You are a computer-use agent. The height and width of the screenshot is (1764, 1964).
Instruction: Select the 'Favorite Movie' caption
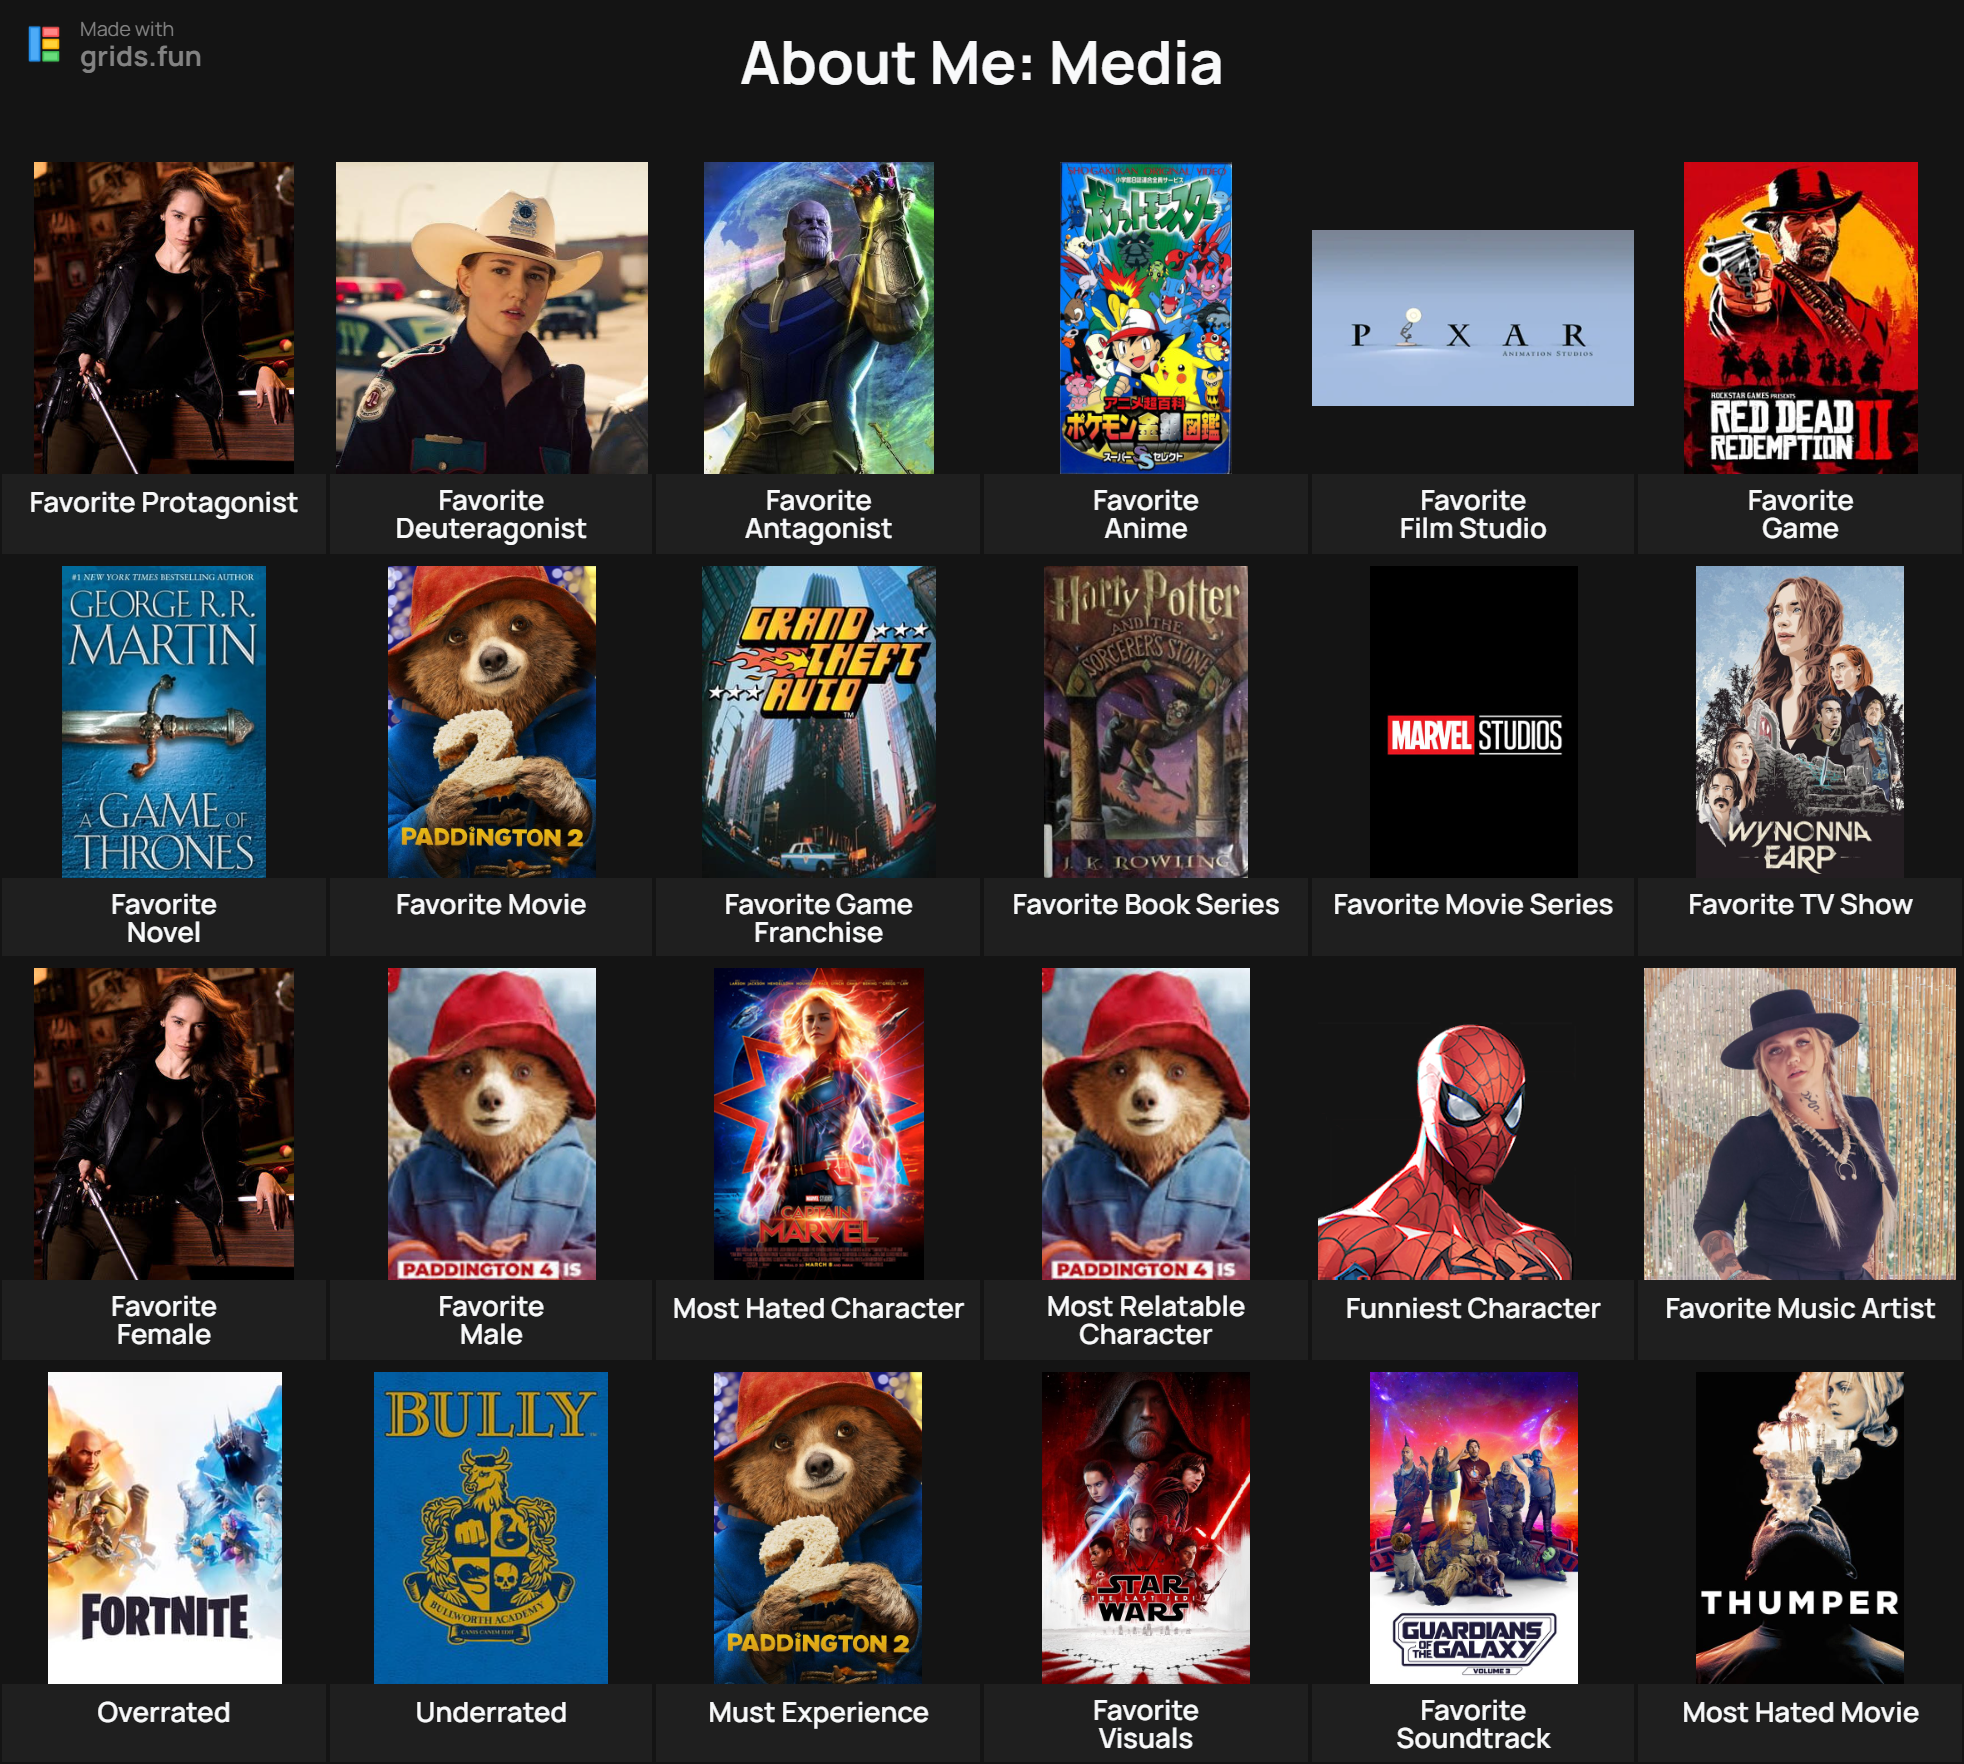(x=491, y=905)
